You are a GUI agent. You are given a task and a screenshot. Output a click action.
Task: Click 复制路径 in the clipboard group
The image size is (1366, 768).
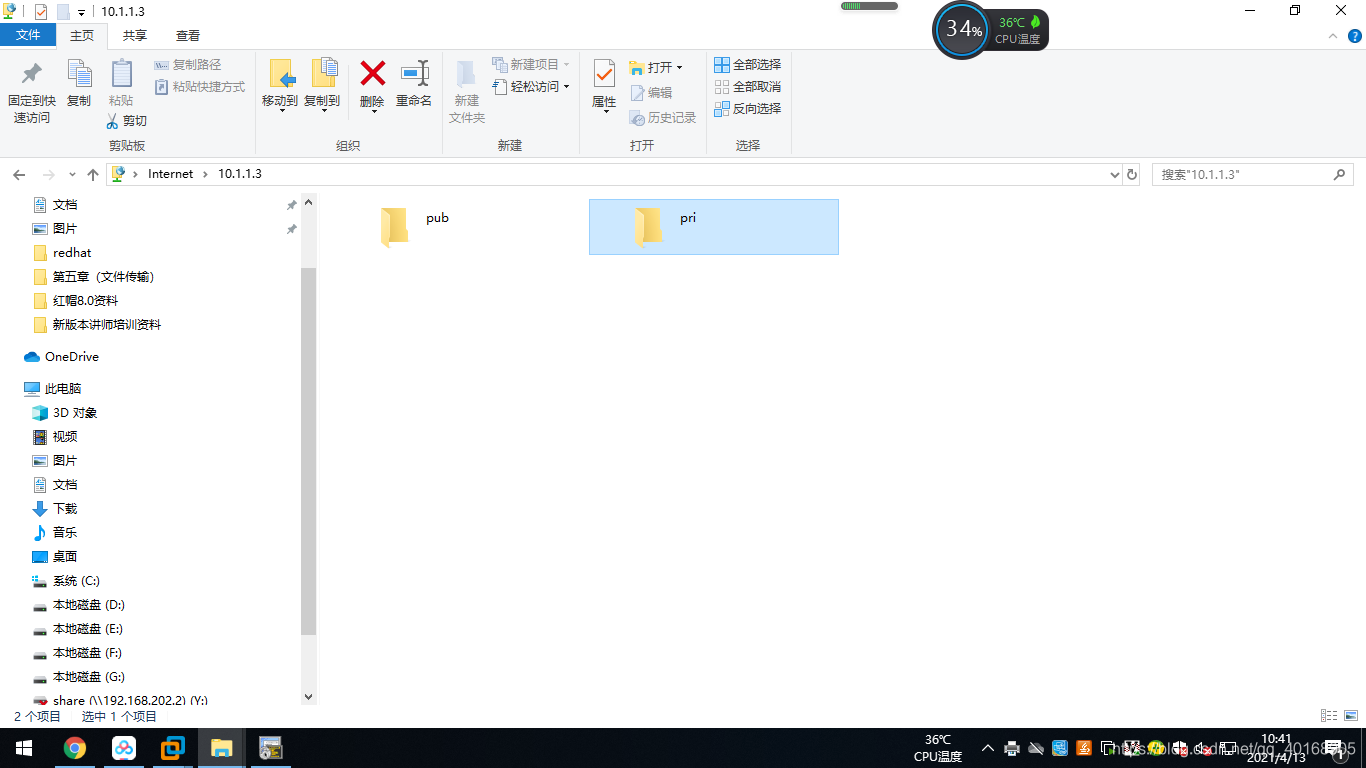(x=188, y=65)
